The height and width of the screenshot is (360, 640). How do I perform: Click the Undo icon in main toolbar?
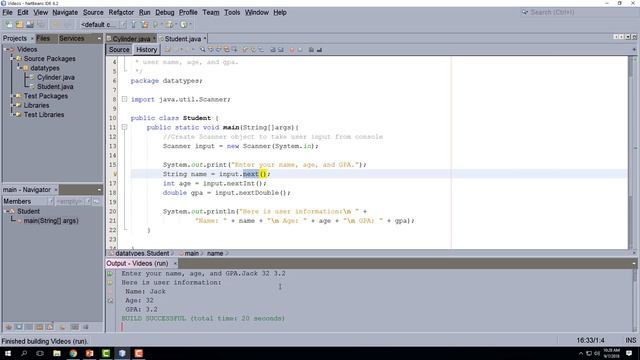tap(57, 24)
